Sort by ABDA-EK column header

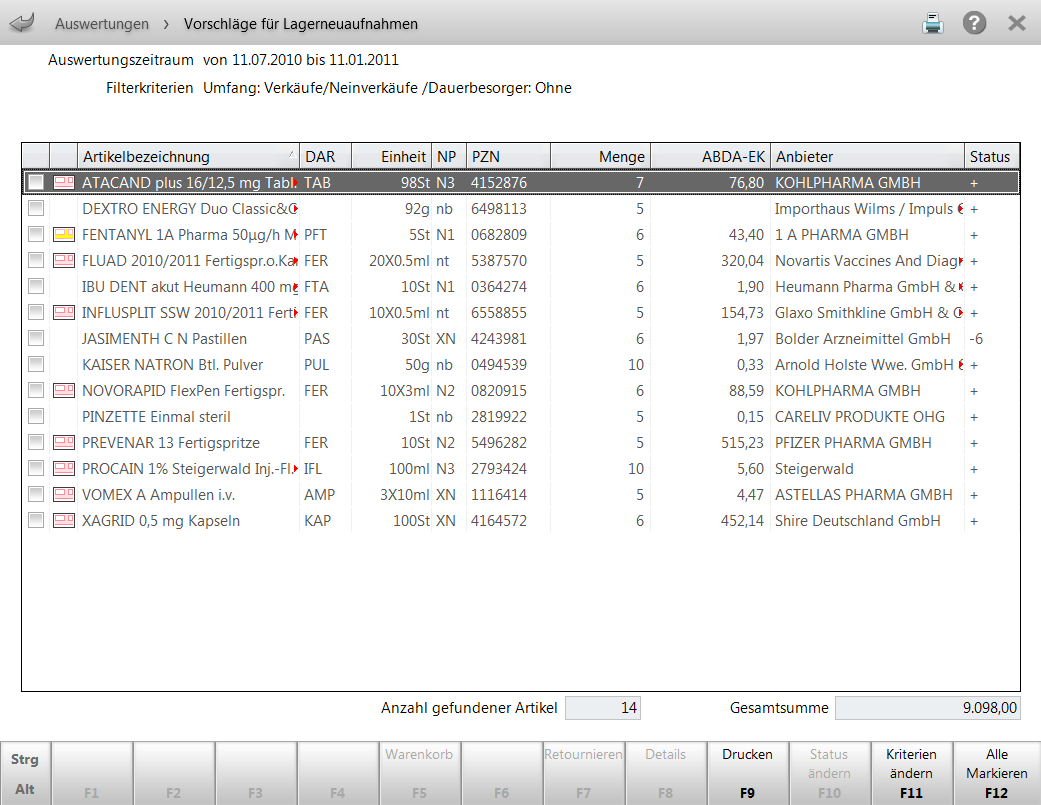pyautogui.click(x=710, y=157)
